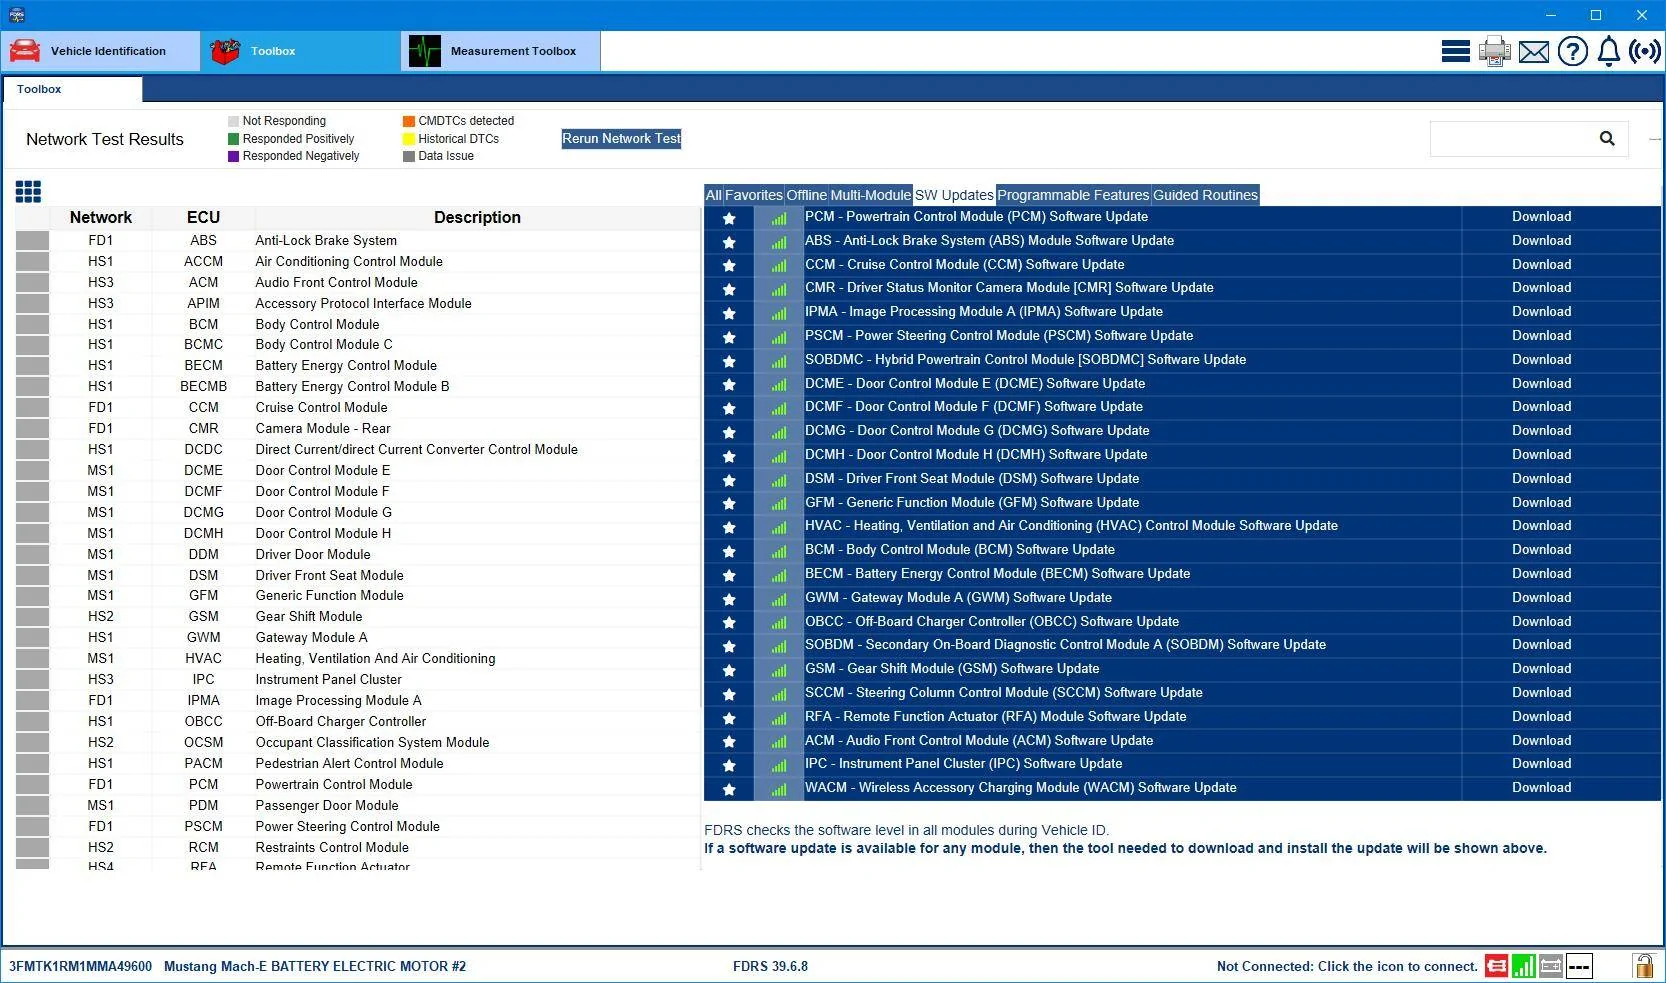Open the Programmable Features tab

1073,195
